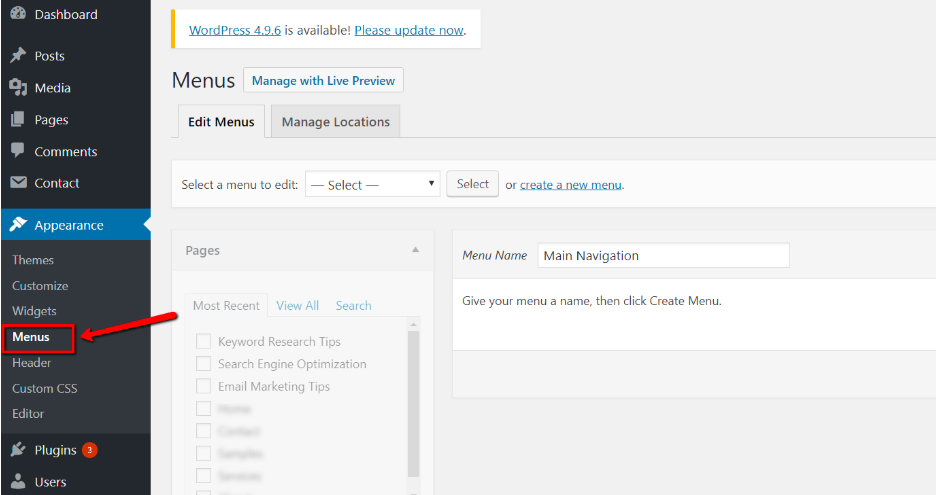Check the Samples page checkbox
Screen dimensions: 936x495
point(204,453)
